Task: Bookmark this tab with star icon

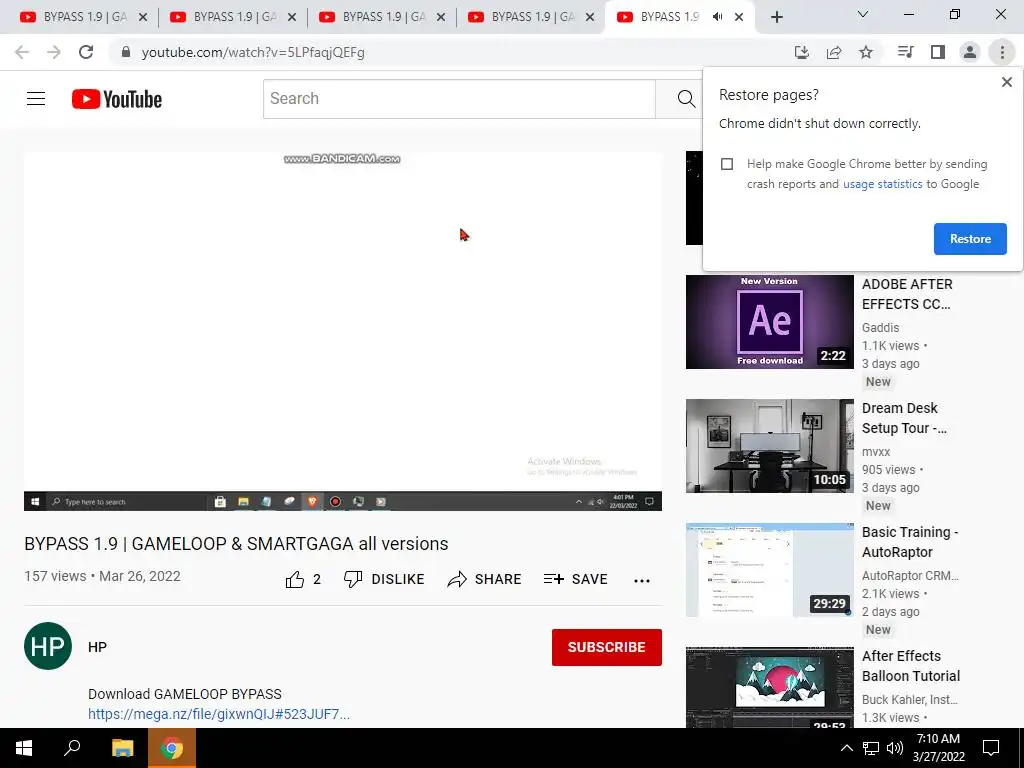Action: click(866, 52)
